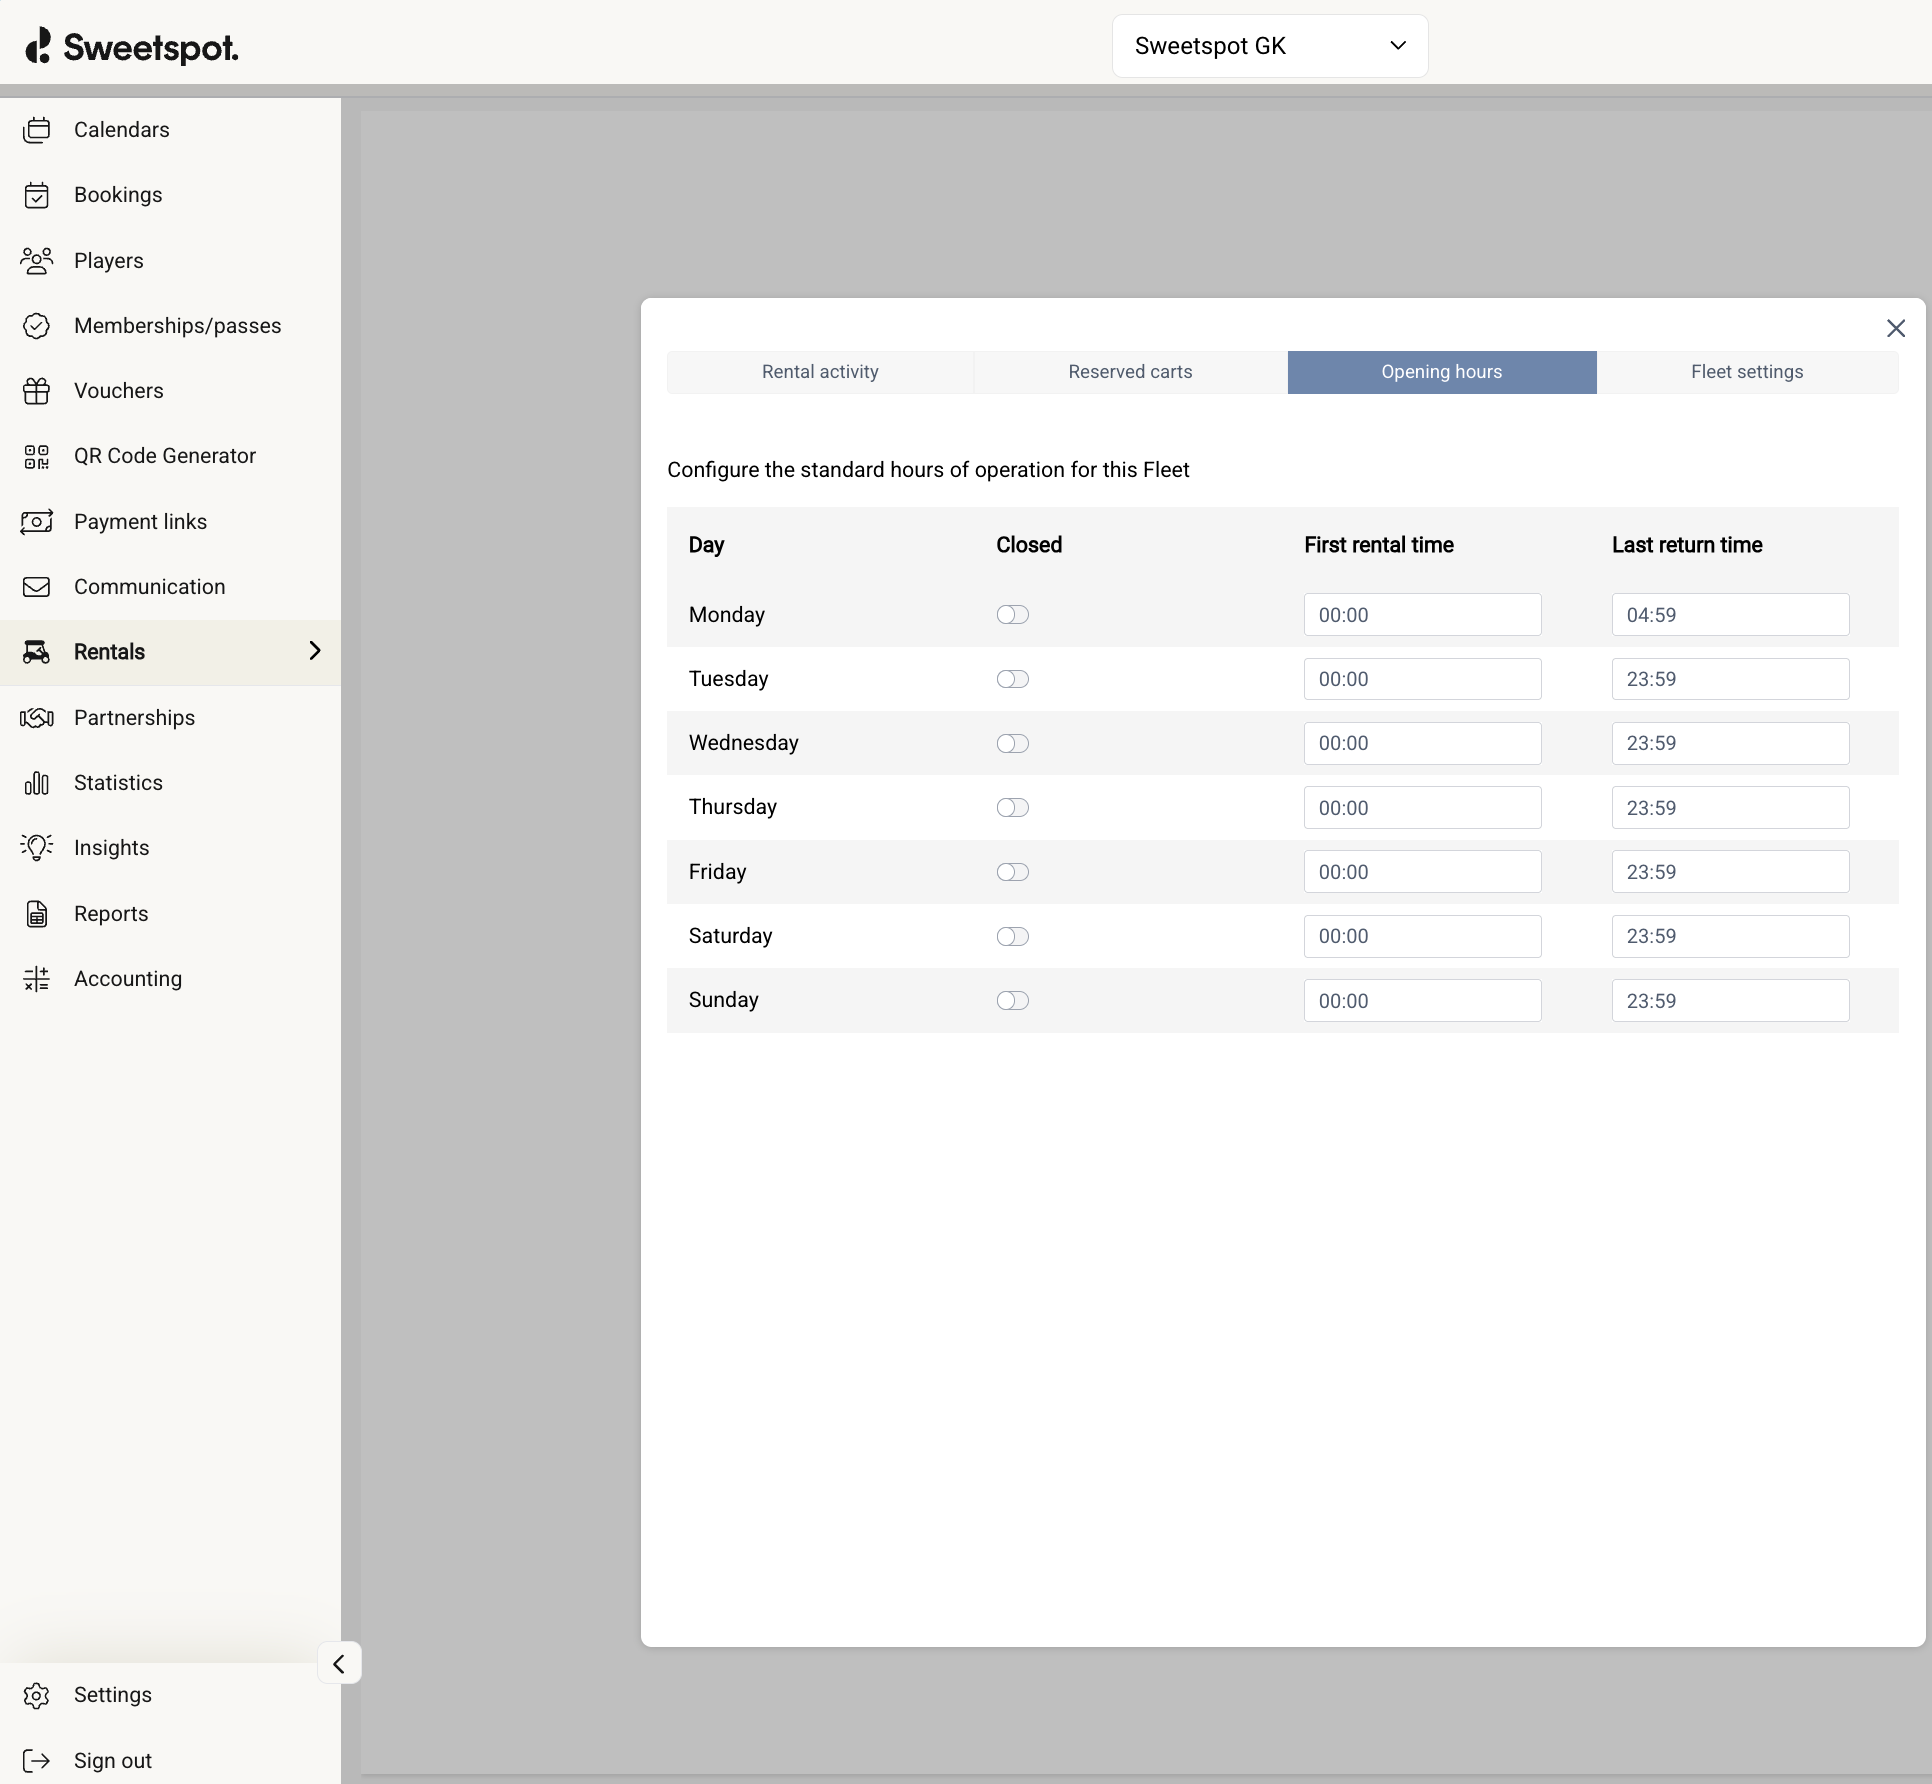Click Sign out in the sidebar
The width and height of the screenshot is (1932, 1784).
112,1761
